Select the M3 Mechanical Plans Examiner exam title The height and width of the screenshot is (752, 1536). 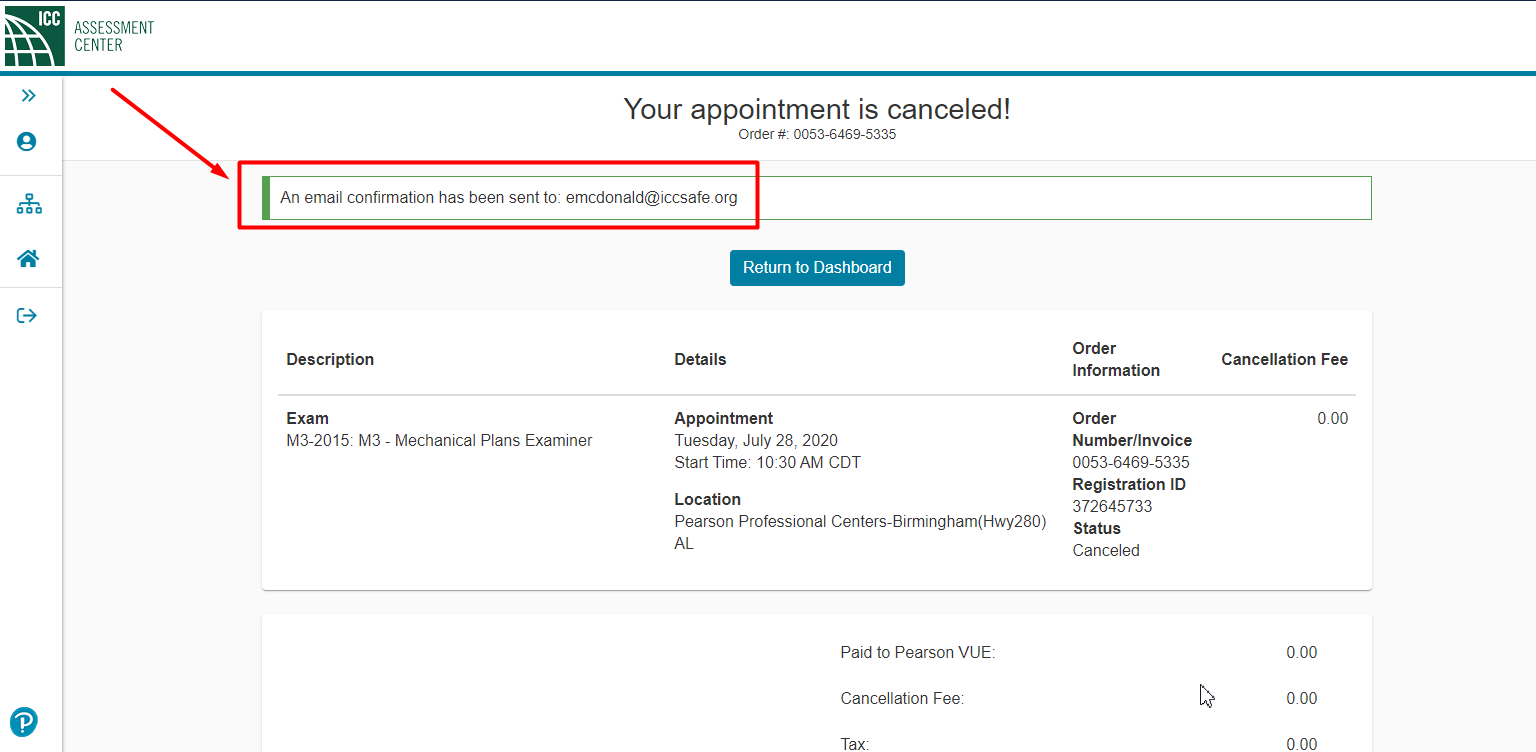[439, 440]
